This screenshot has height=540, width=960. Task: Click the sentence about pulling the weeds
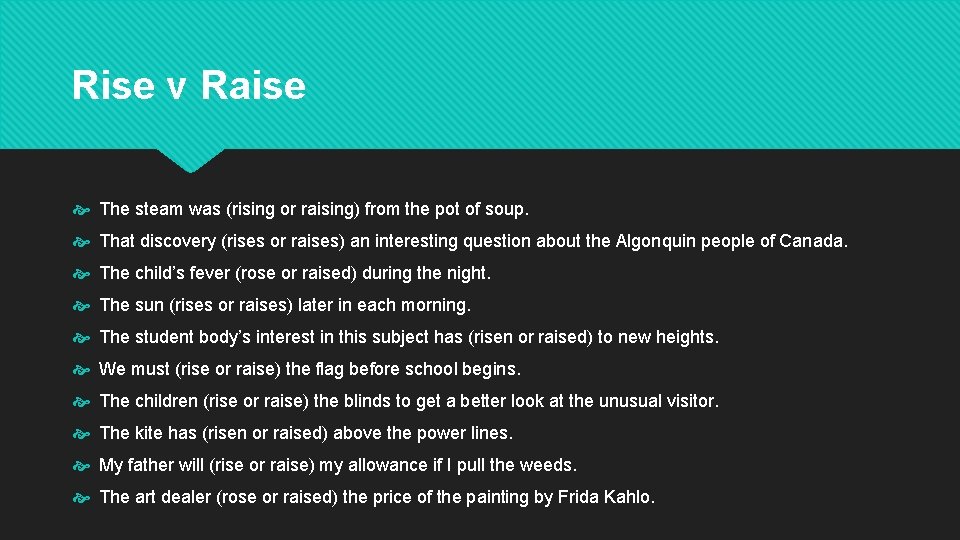pos(338,465)
